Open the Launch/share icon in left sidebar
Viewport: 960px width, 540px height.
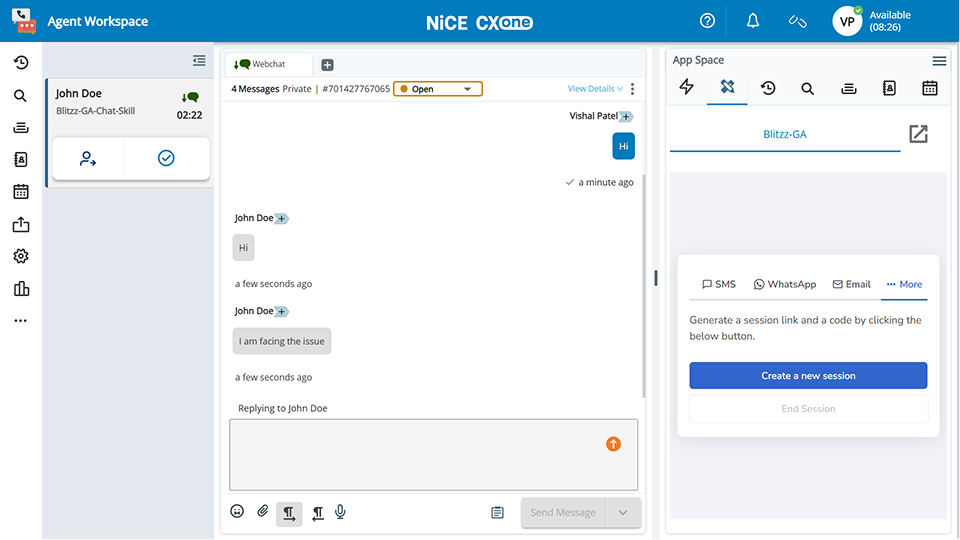click(x=21, y=224)
